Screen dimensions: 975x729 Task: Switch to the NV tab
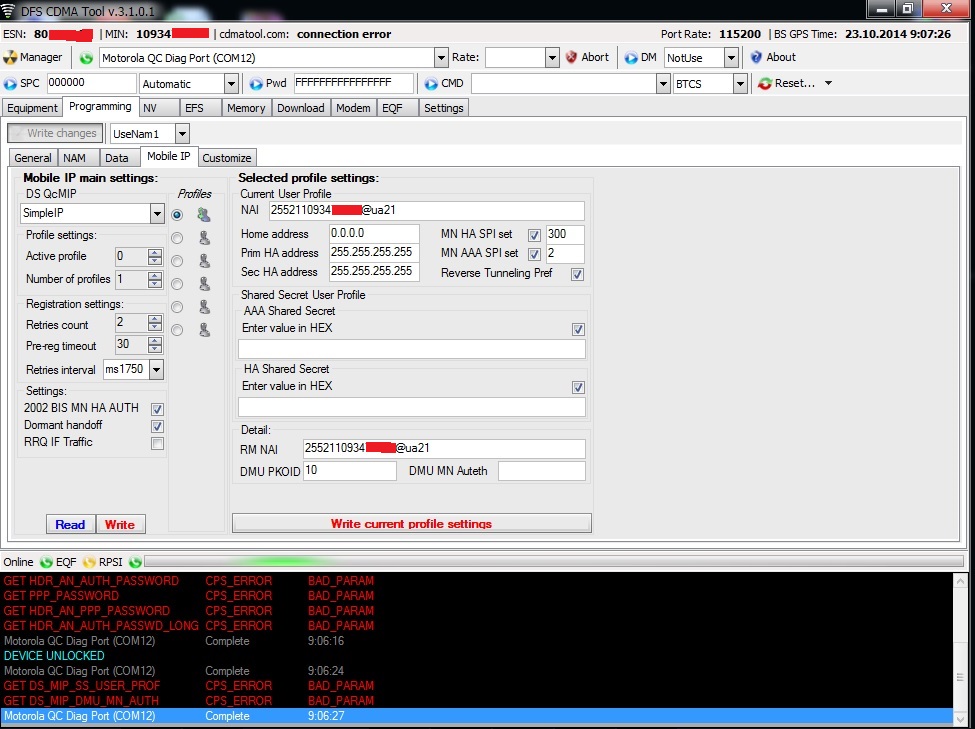click(159, 108)
